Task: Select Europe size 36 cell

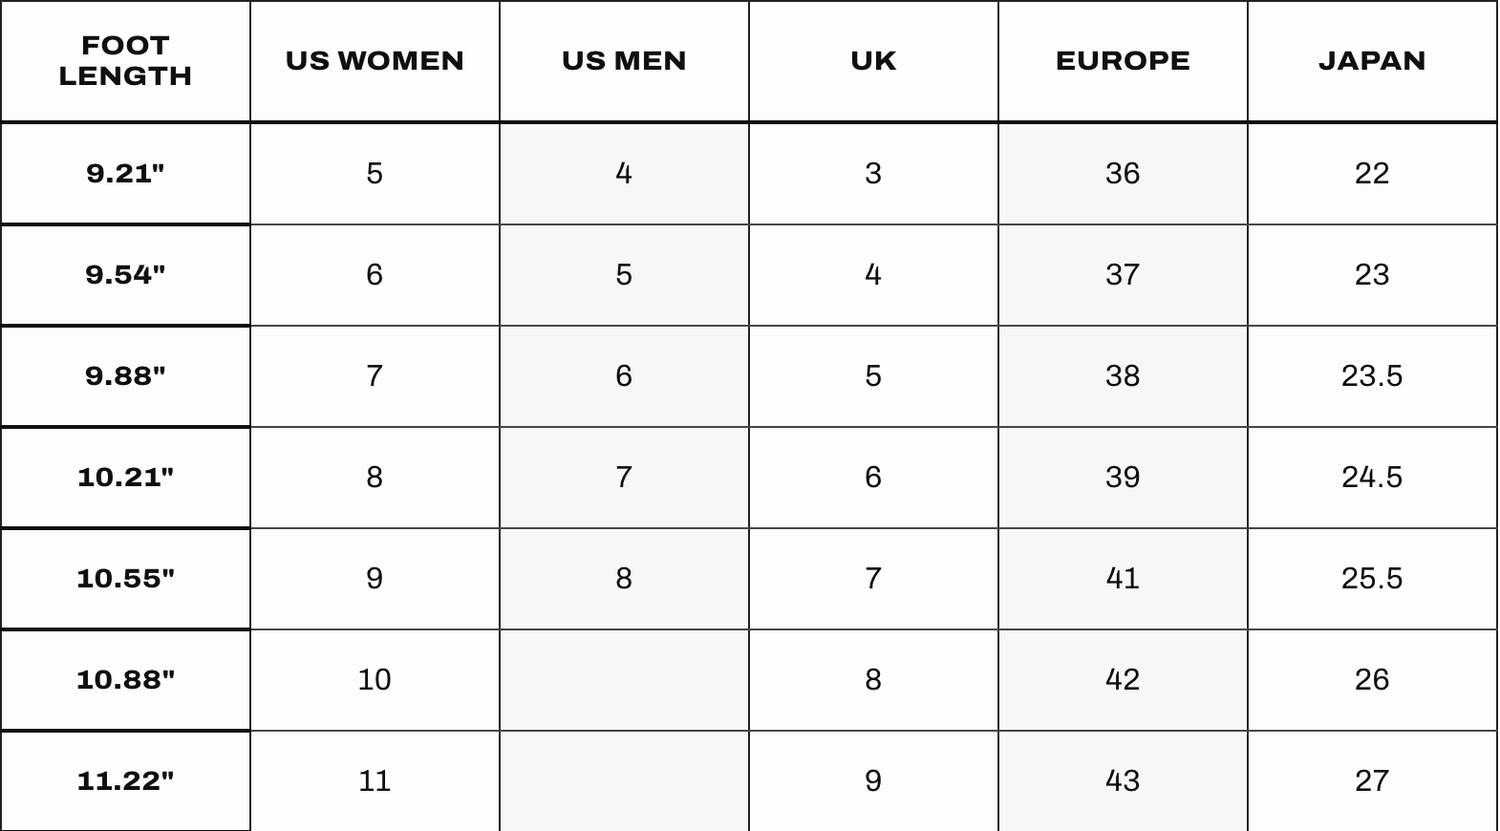Action: click(x=1123, y=174)
